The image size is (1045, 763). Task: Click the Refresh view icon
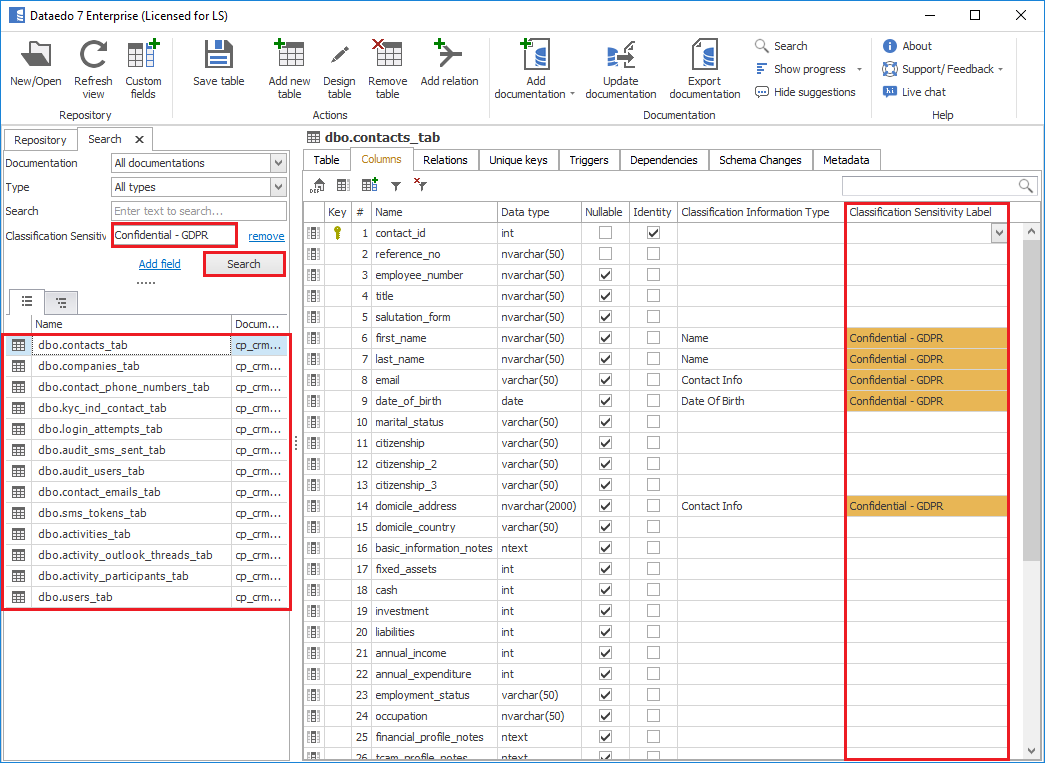click(x=93, y=56)
